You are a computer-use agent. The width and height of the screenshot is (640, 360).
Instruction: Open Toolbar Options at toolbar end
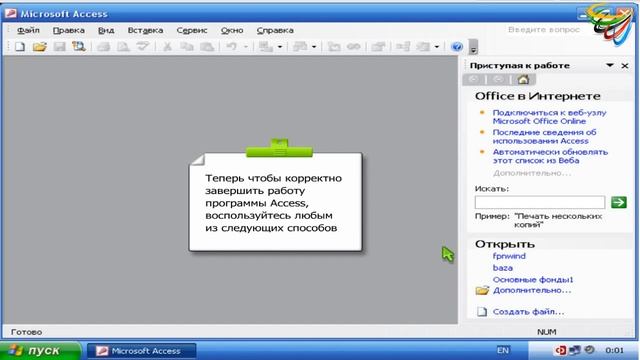[473, 47]
